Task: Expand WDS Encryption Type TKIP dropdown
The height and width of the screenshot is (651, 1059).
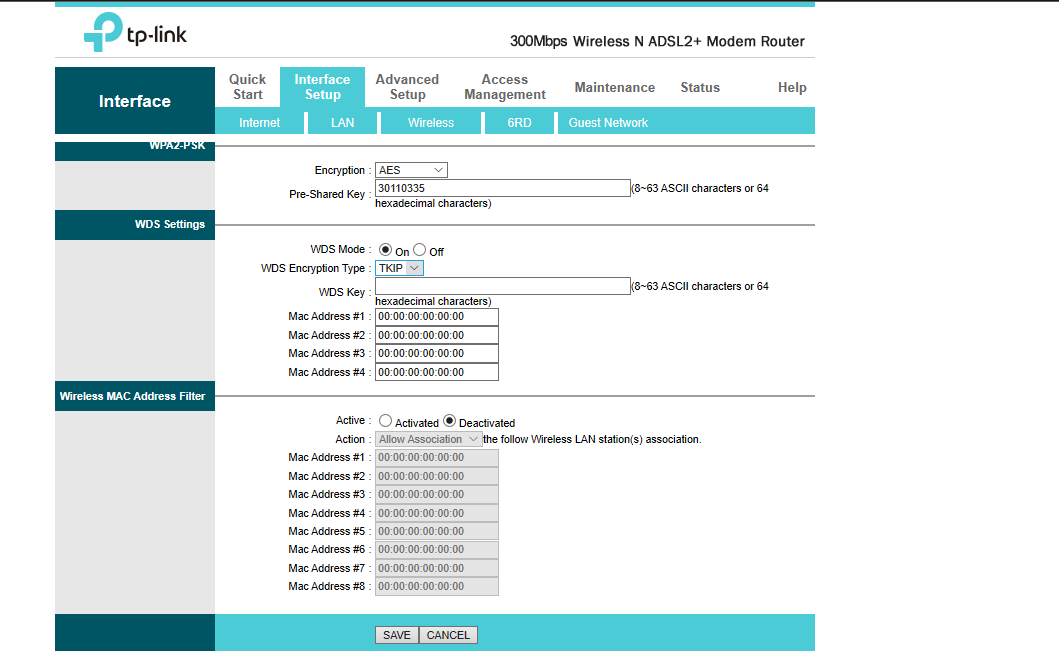Action: tap(399, 268)
